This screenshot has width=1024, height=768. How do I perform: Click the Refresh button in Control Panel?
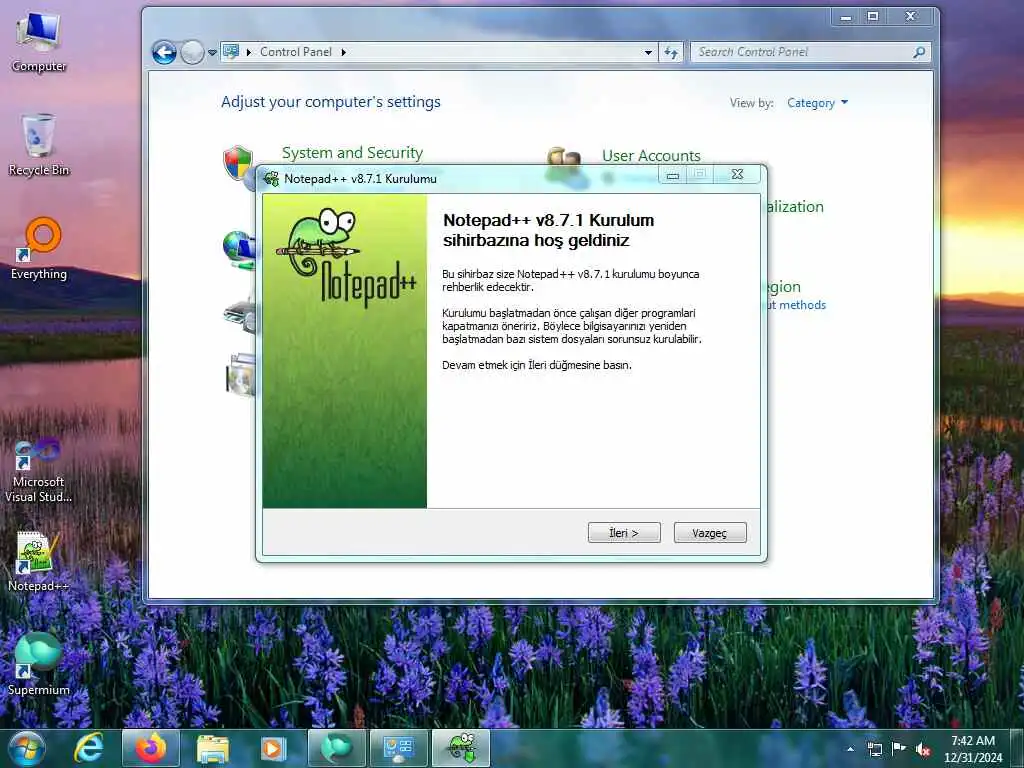click(671, 52)
